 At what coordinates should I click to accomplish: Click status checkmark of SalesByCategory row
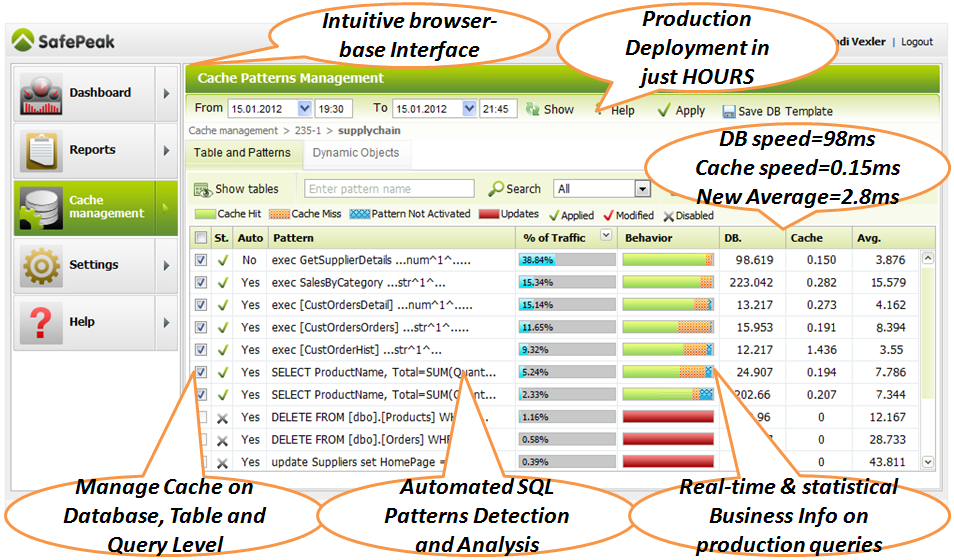click(x=223, y=283)
